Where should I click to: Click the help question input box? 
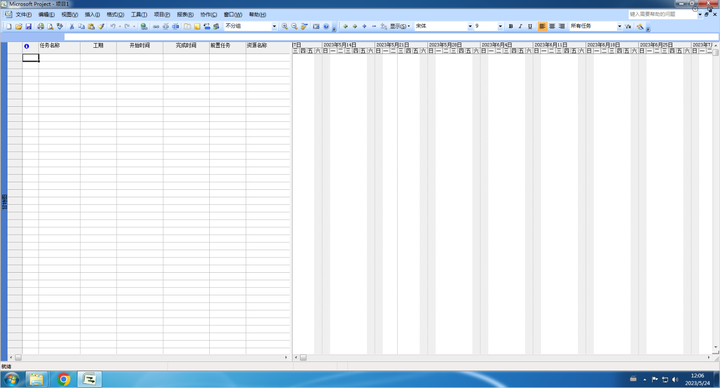(663, 14)
